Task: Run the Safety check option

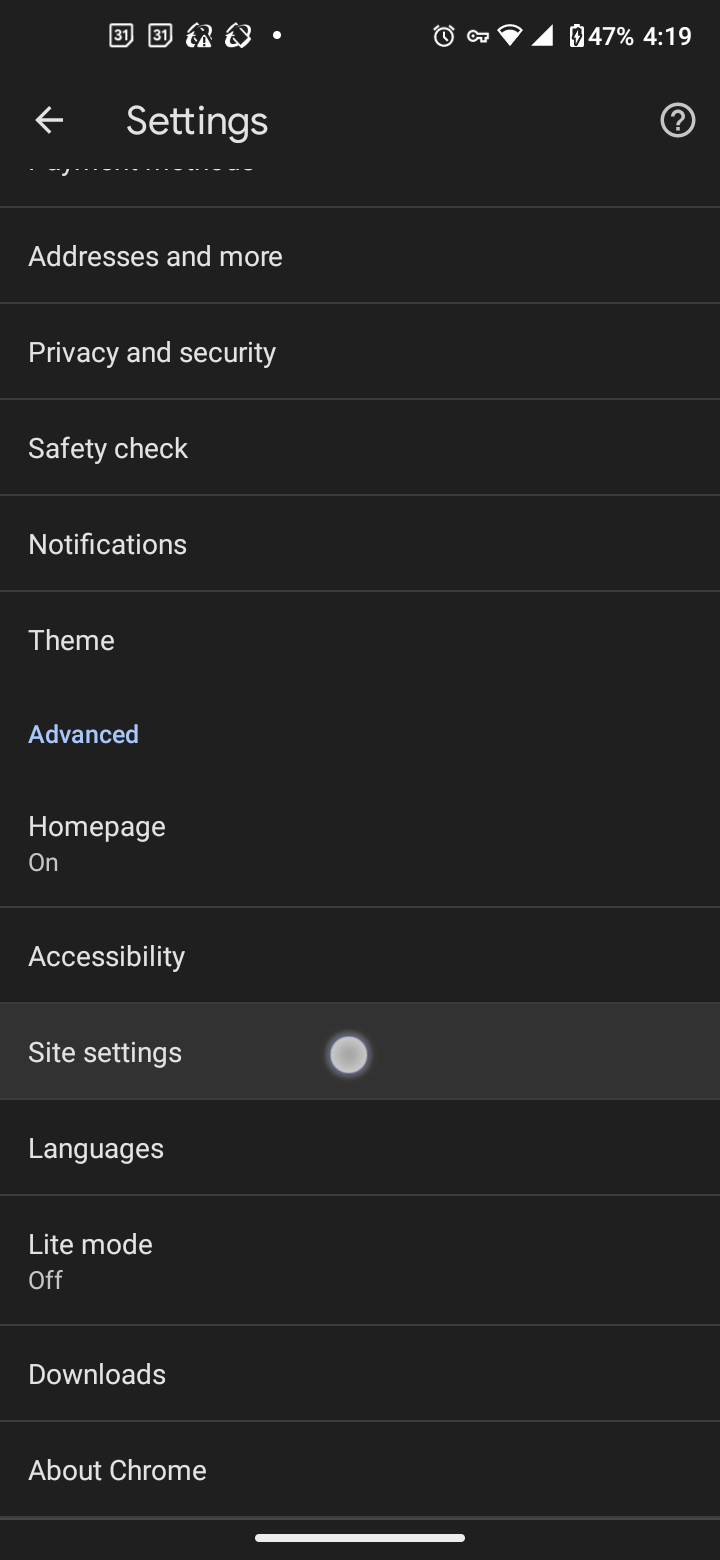Action: click(x=360, y=448)
